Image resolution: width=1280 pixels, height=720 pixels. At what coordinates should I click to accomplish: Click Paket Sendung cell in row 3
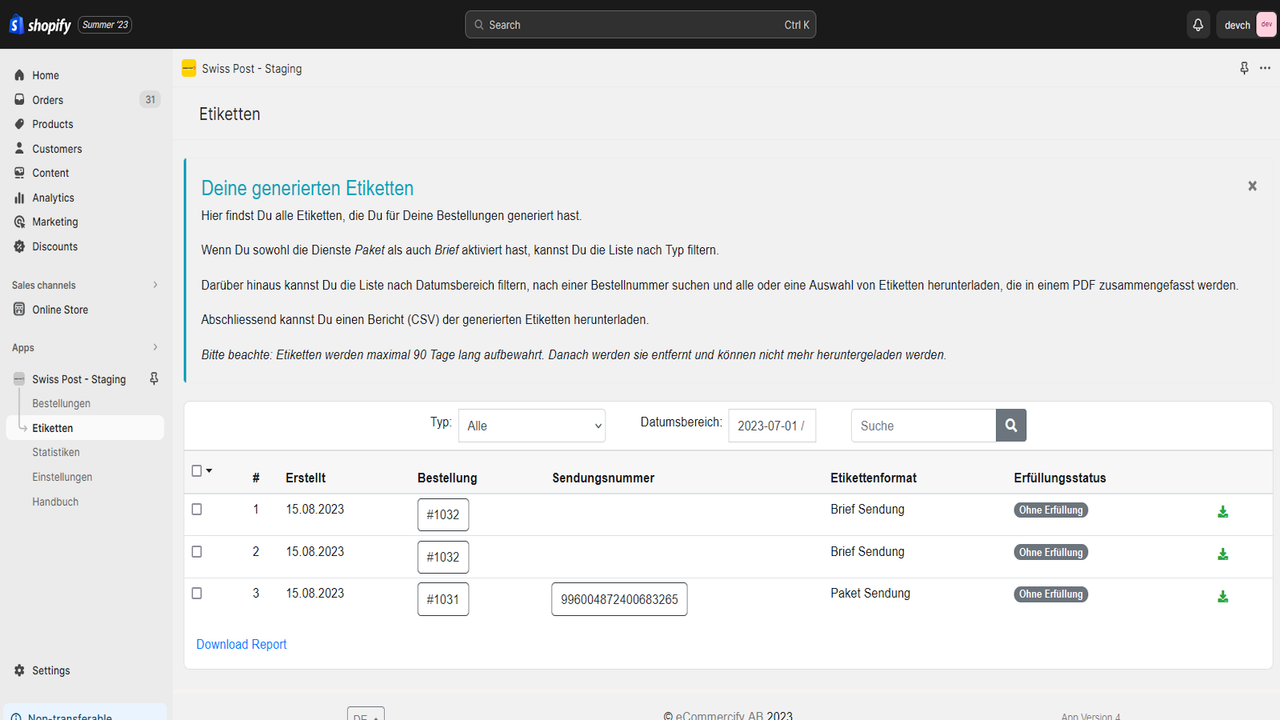(870, 593)
